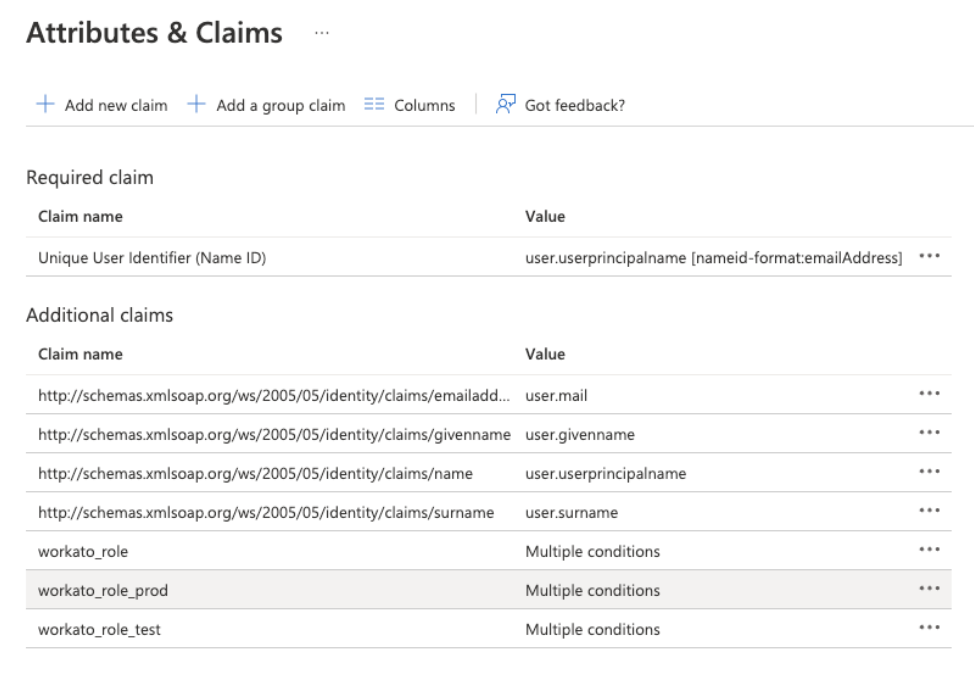Click the Columns list icon
Screen dimensions: 974x678
pos(374,105)
